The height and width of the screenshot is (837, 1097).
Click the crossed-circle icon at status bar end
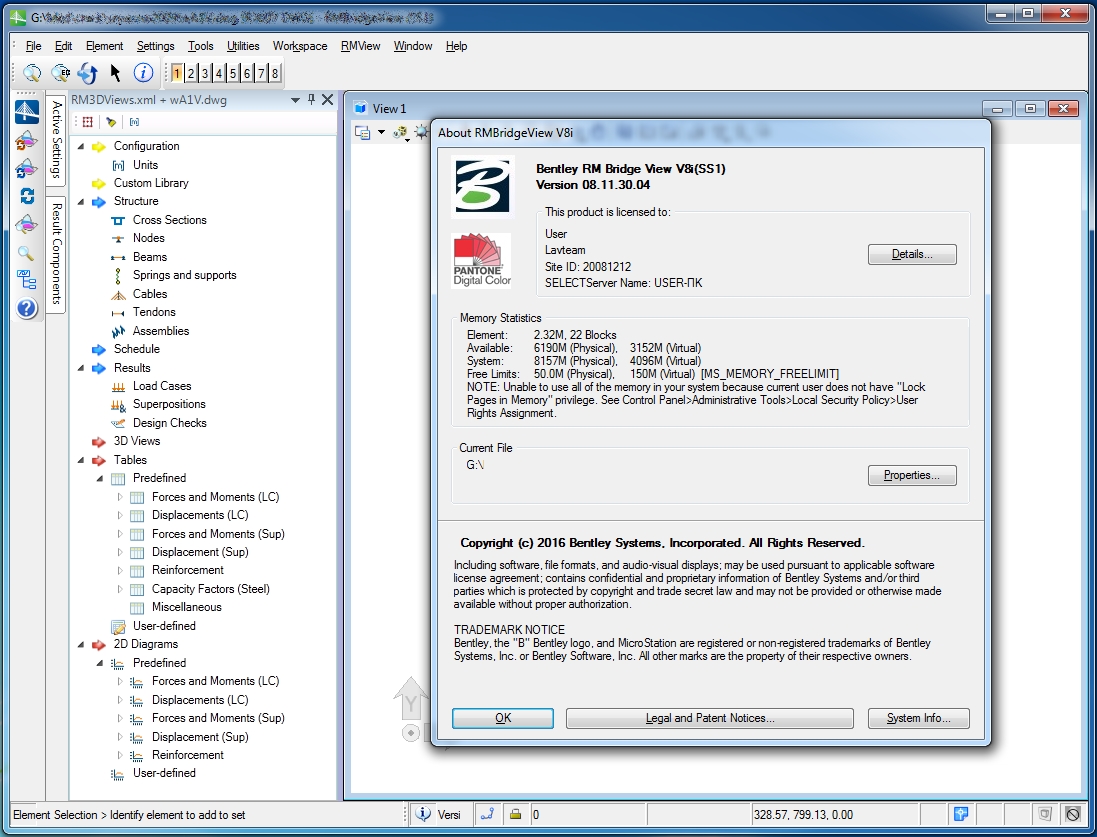tap(1073, 814)
